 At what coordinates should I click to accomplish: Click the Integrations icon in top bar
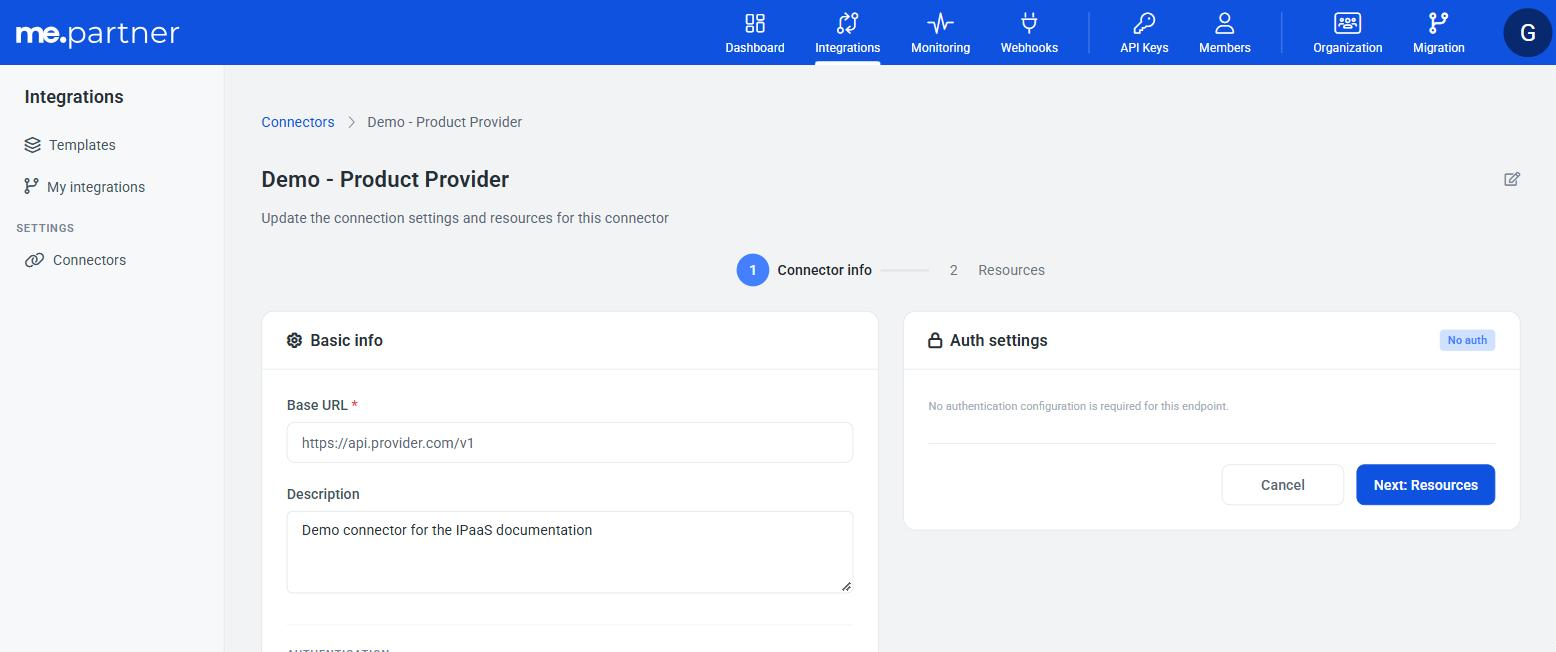(x=847, y=23)
